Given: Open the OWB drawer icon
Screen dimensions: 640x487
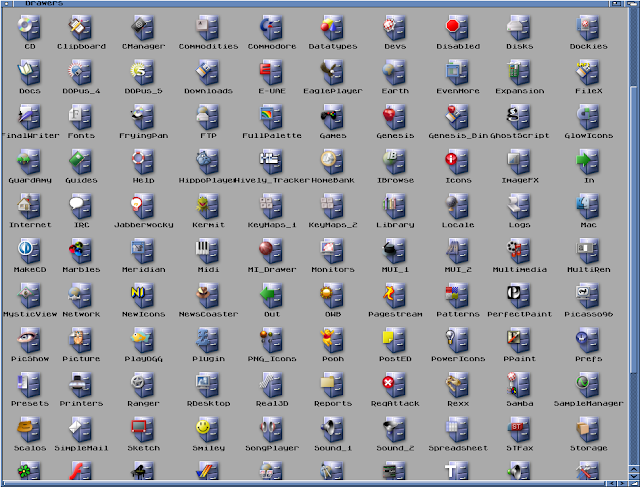Looking at the screenshot, I should tap(332, 296).
